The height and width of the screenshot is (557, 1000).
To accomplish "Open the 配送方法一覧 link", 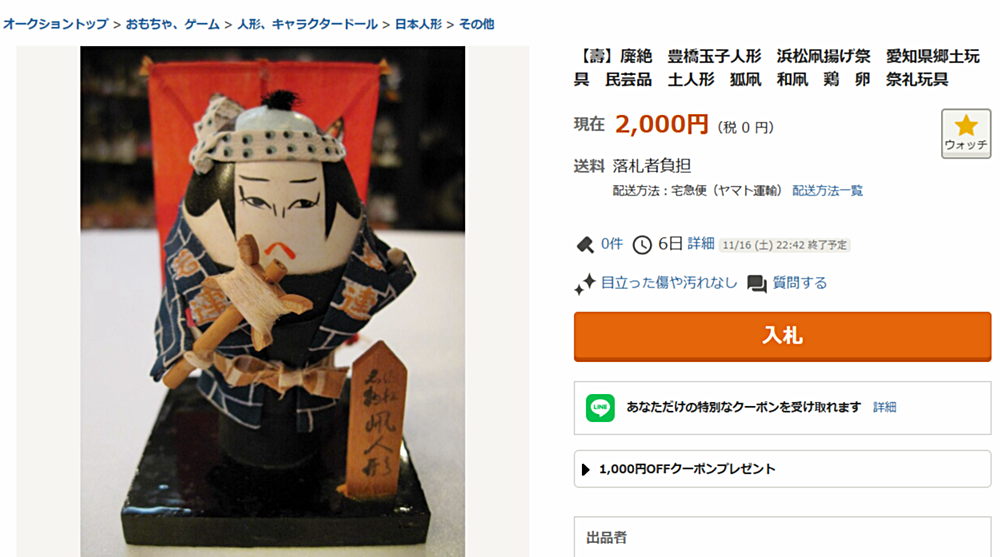I will pyautogui.click(x=827, y=191).
